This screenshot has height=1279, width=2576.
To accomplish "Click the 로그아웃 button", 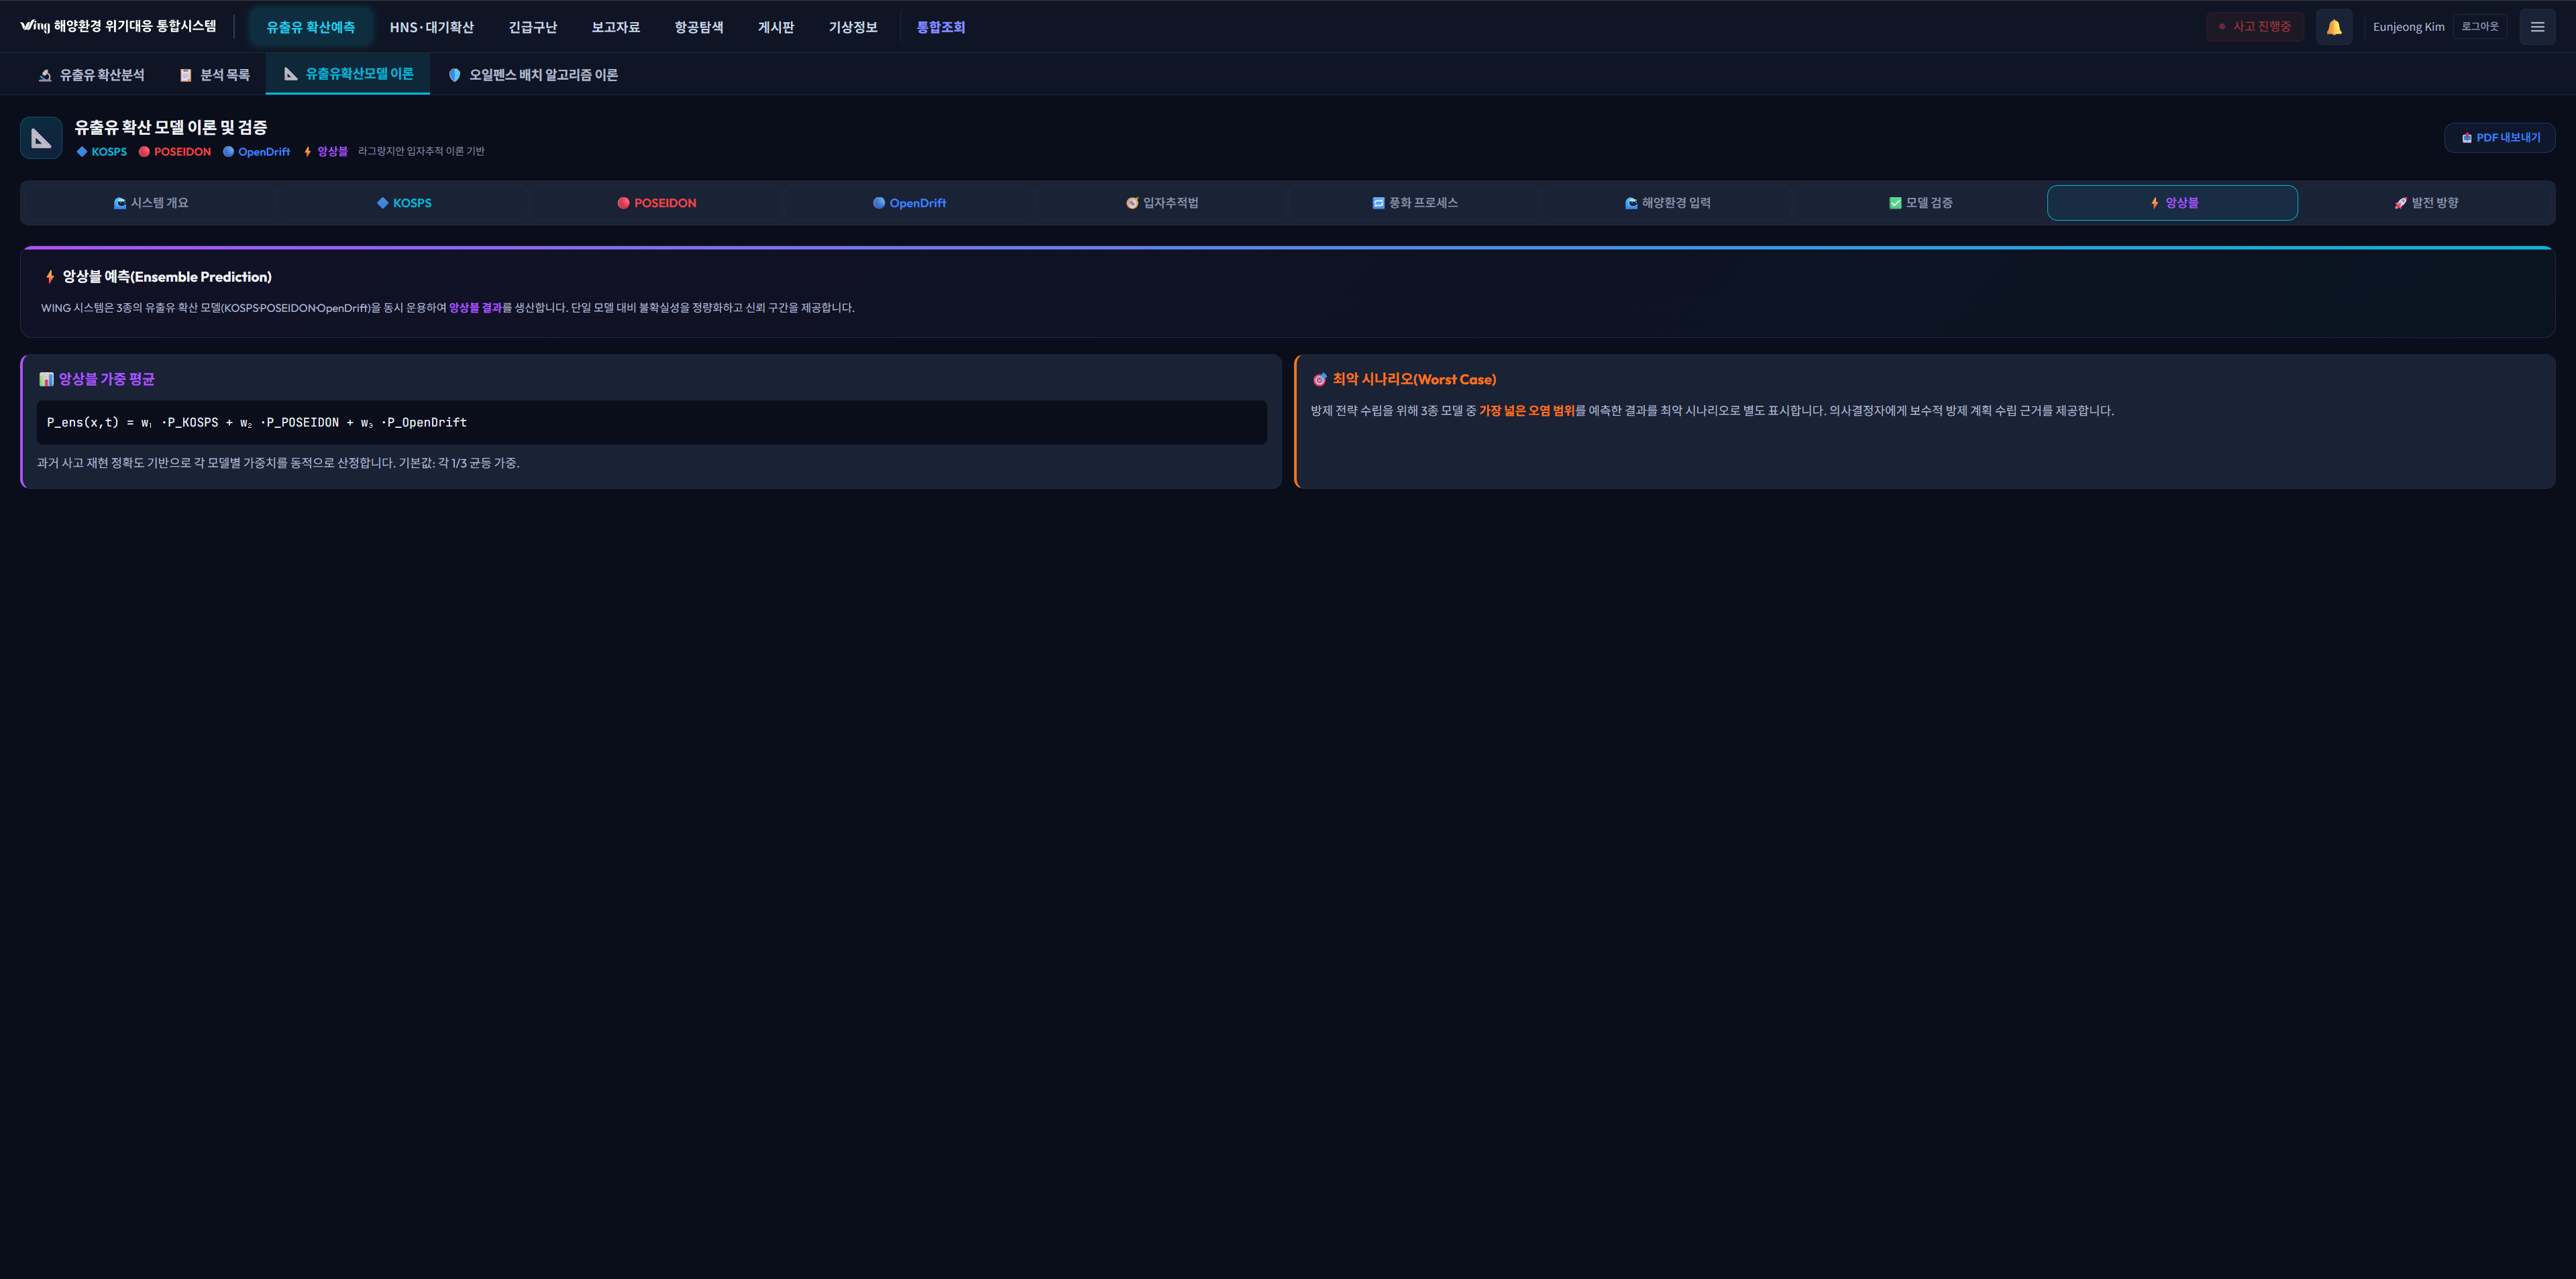I will 2479,27.
